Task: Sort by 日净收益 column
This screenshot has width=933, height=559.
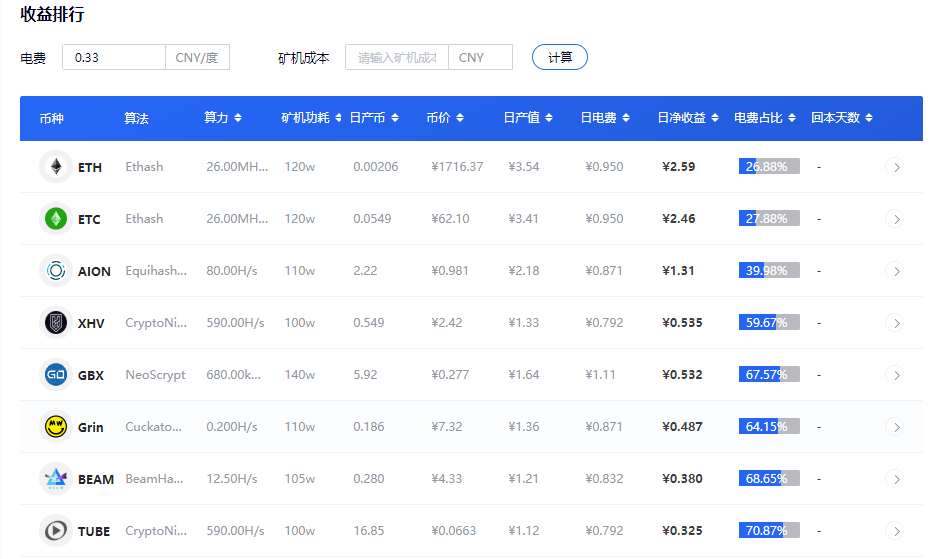Action: pos(688,118)
